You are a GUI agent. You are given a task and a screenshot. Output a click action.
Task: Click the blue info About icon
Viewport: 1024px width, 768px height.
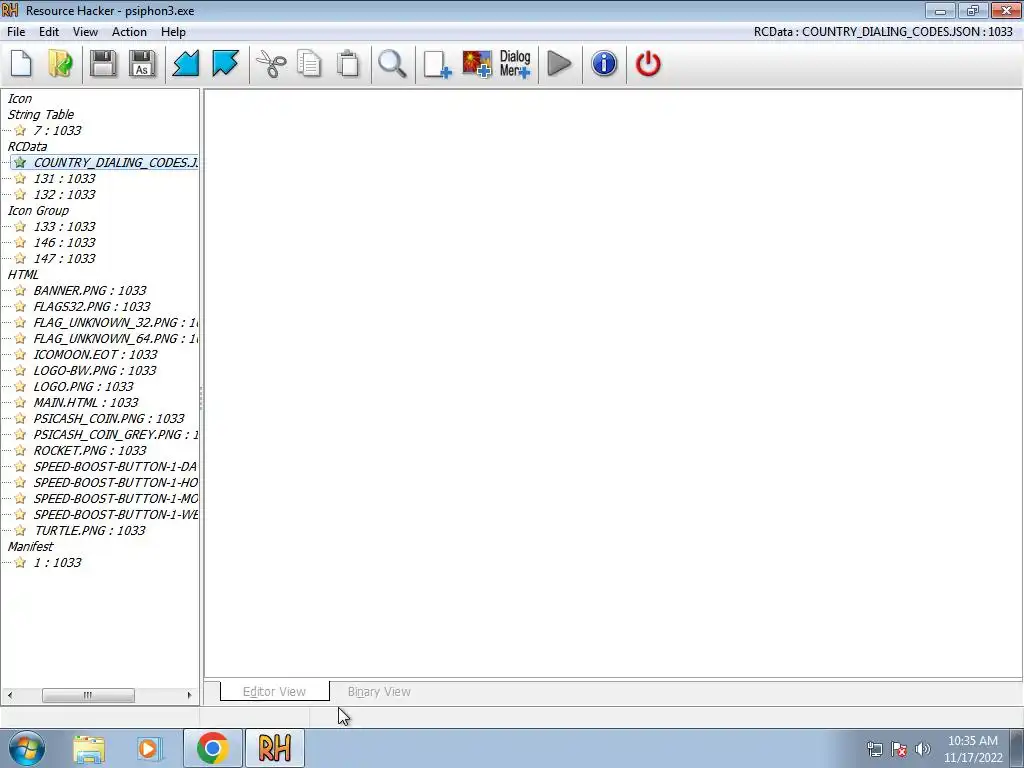coord(604,64)
